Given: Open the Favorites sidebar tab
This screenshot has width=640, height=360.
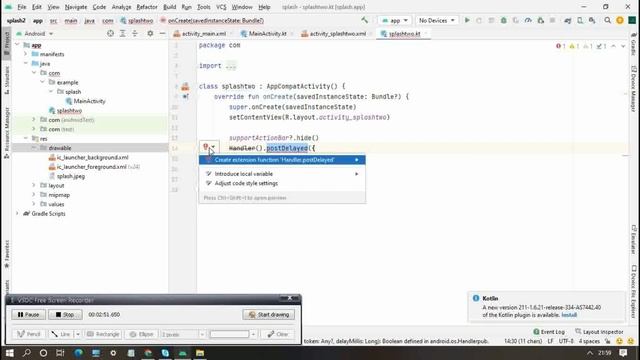Looking at the screenshot, I should (x=7, y=254).
